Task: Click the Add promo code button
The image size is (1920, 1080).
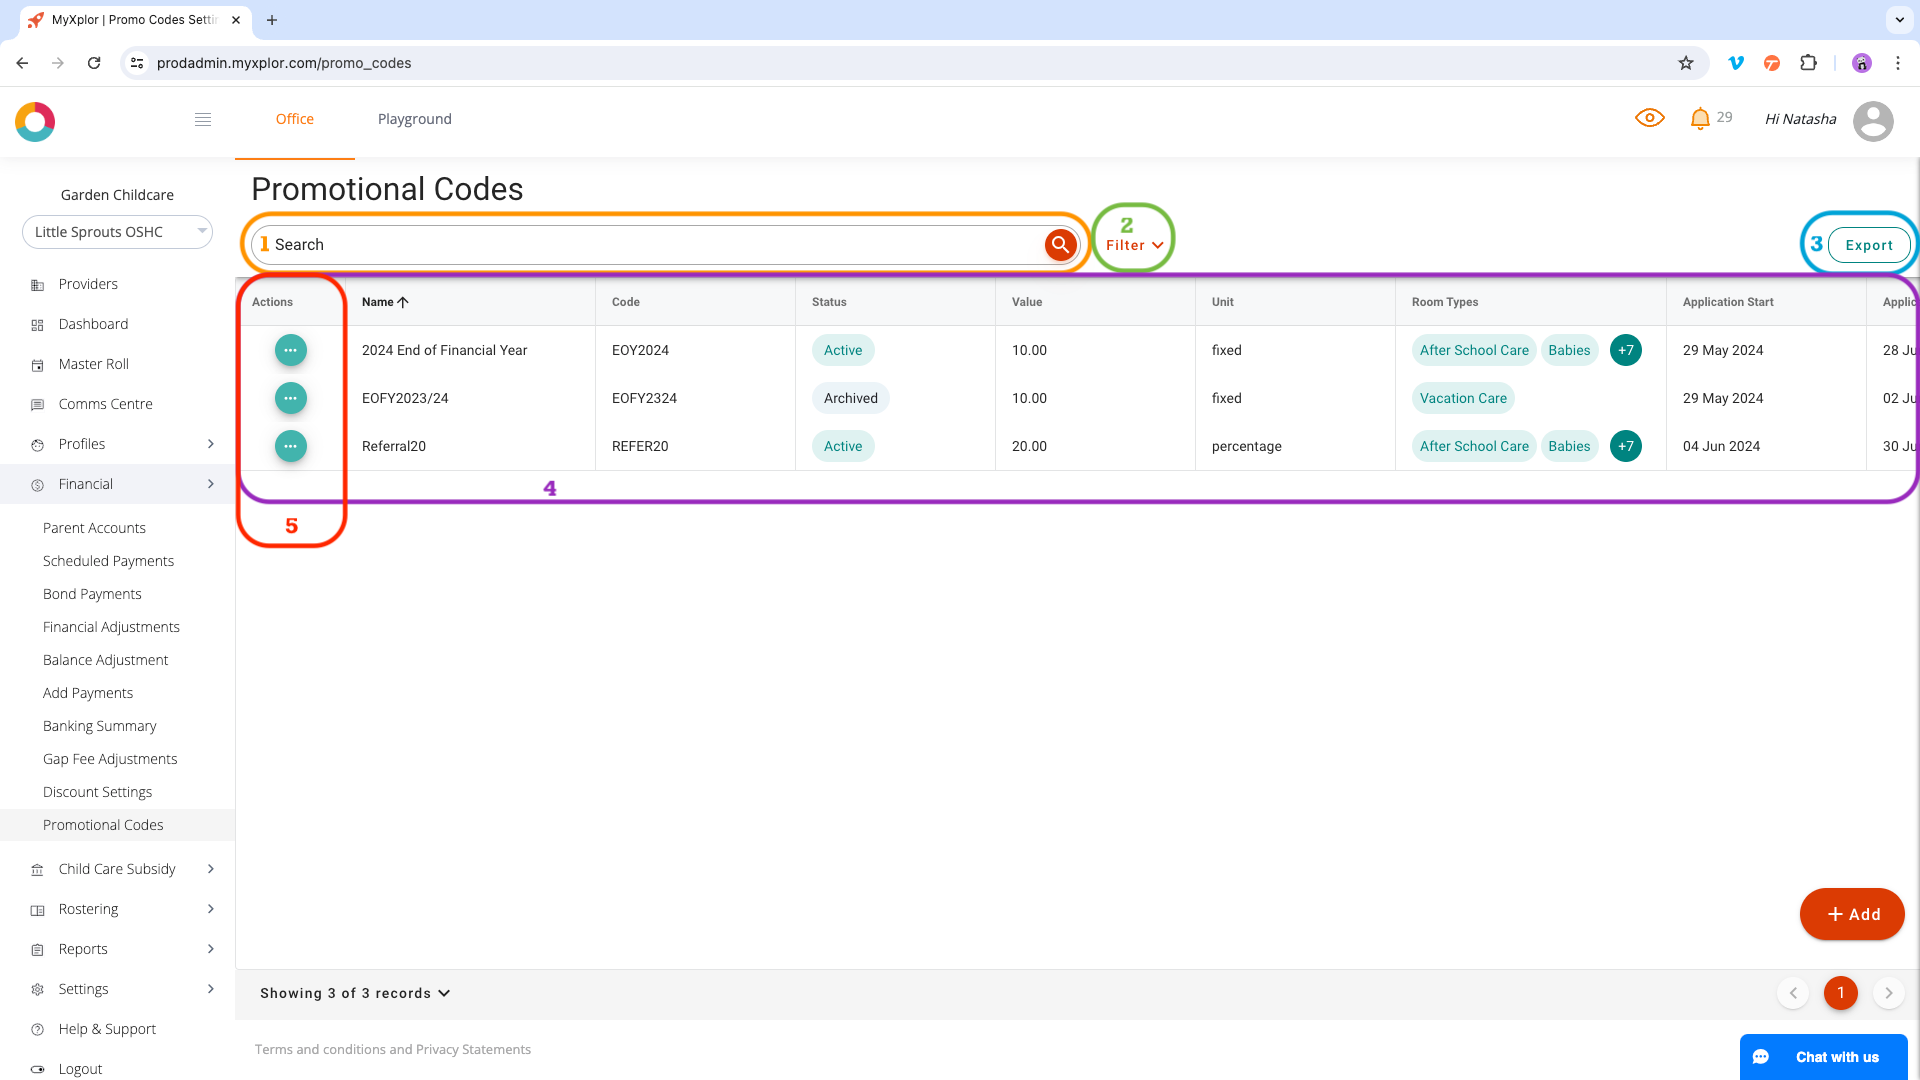Action: [1852, 914]
